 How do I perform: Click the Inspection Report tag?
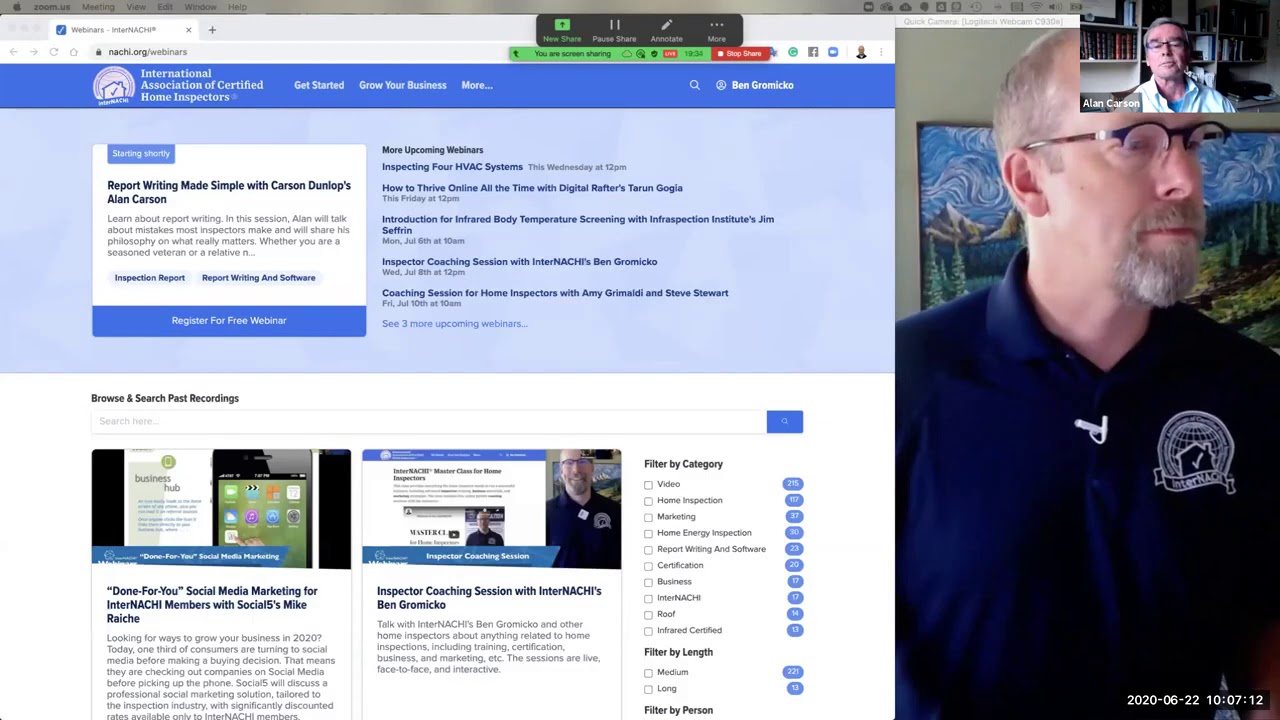150,278
